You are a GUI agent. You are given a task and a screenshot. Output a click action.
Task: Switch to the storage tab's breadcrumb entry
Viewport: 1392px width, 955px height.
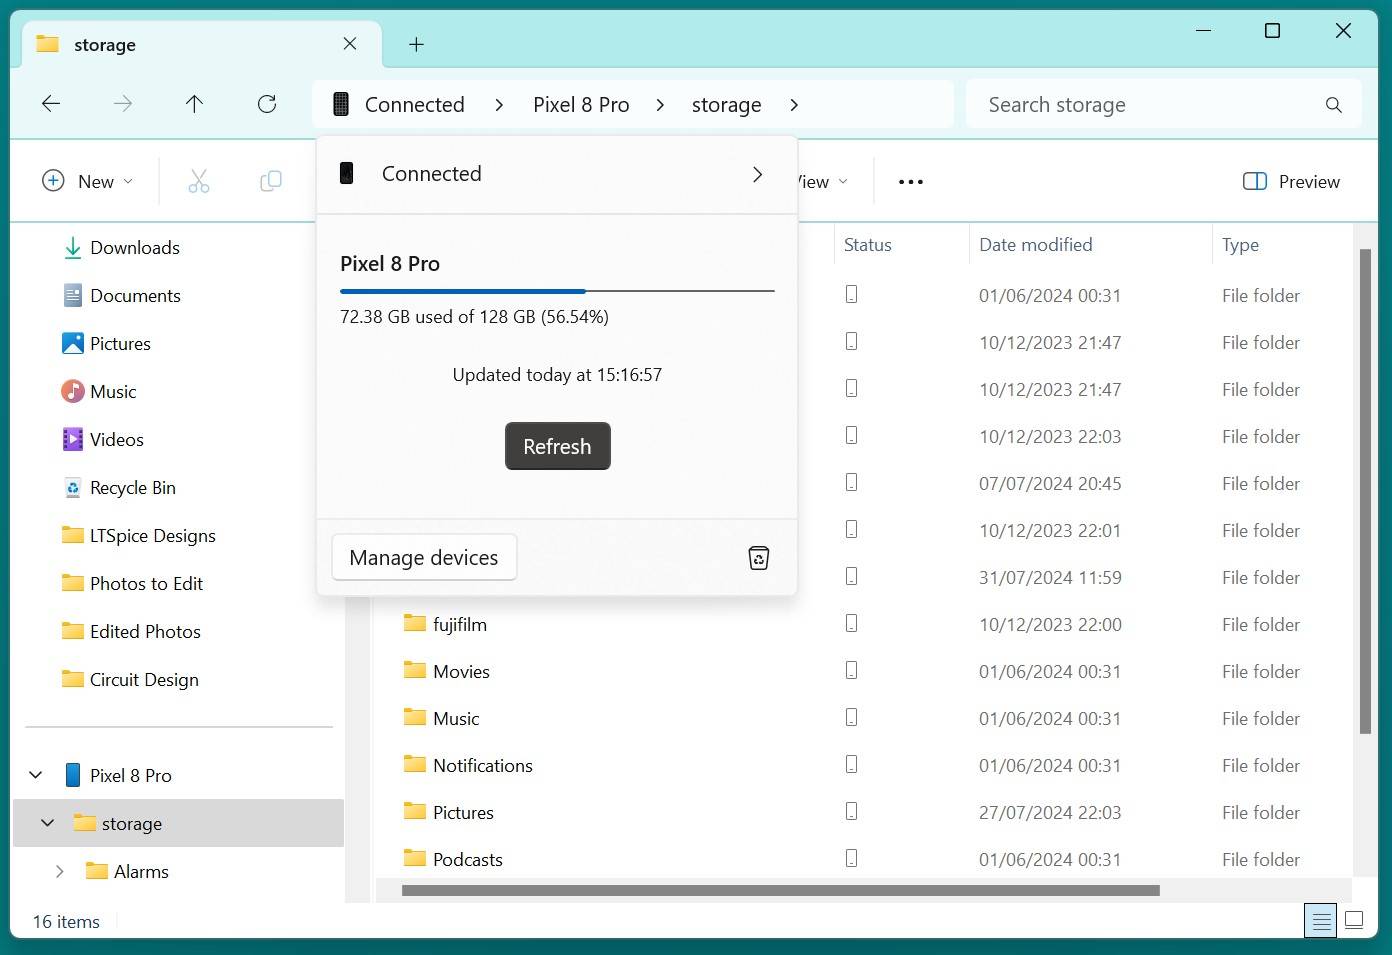tap(727, 104)
